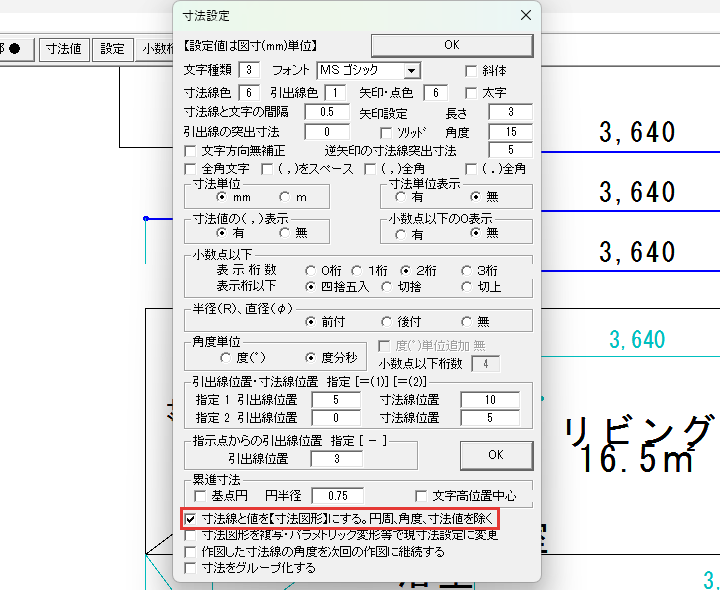Select 切上 rounding option
The image size is (720, 590).
click(467, 287)
